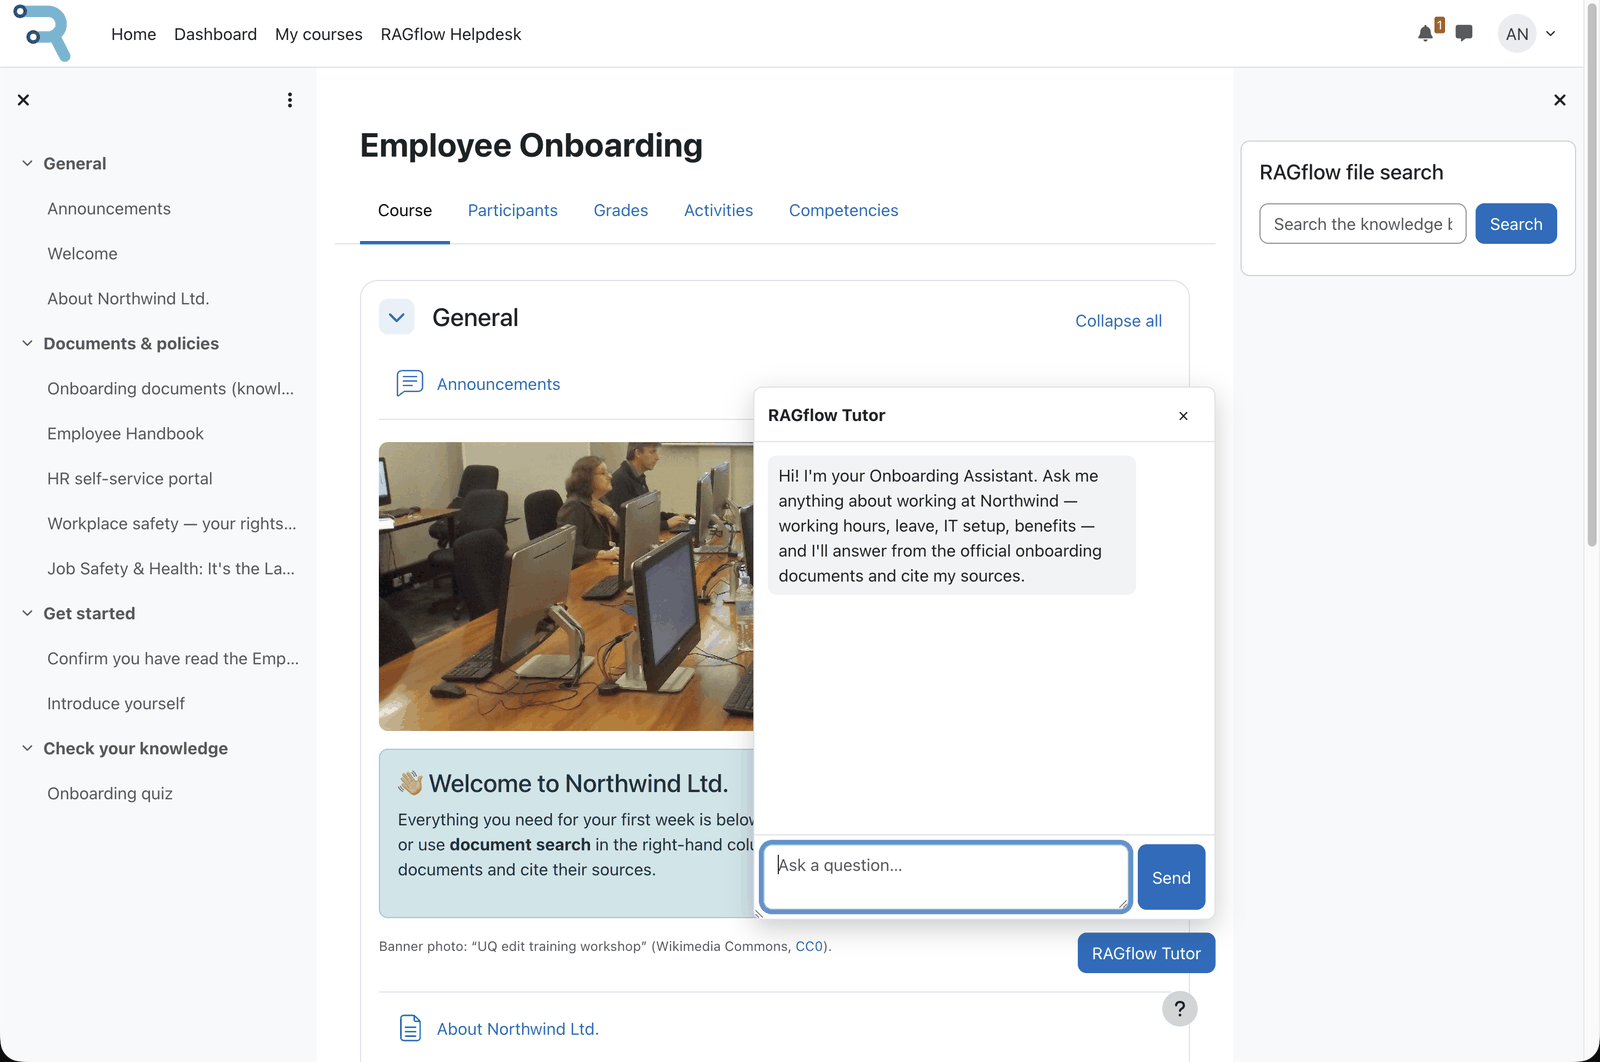This screenshot has height=1062, width=1600.
Task: Open the course index three-dot options menu
Action: coord(290,100)
